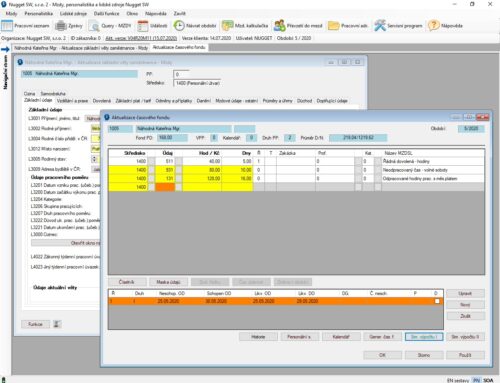The image size is (500, 383).
Task: Click the Zprávy printer icon
Action: 61,26
